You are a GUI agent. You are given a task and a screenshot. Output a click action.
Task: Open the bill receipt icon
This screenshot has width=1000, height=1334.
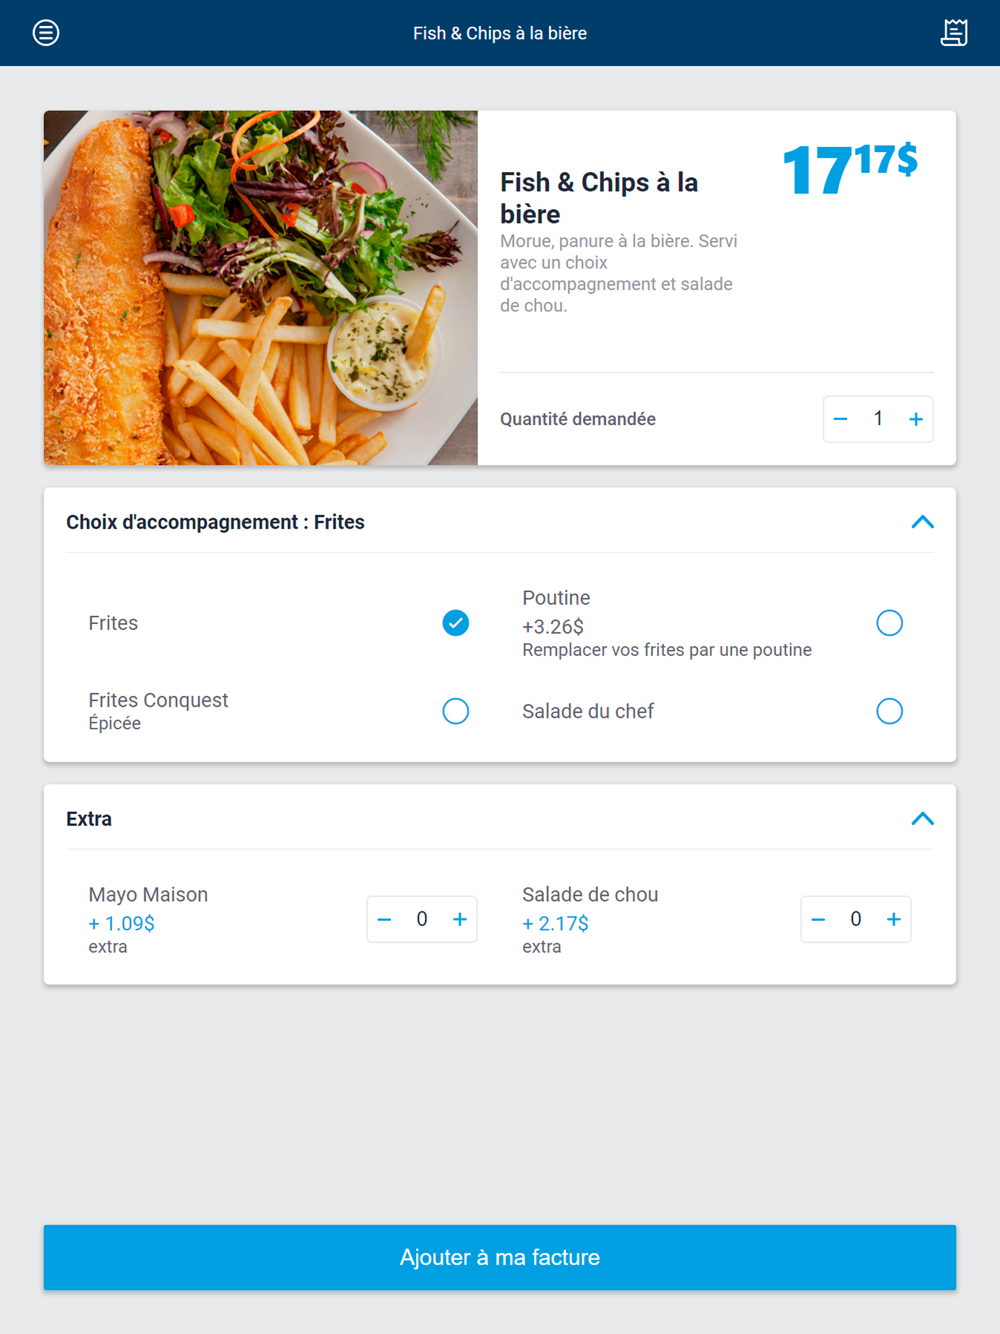pos(954,33)
